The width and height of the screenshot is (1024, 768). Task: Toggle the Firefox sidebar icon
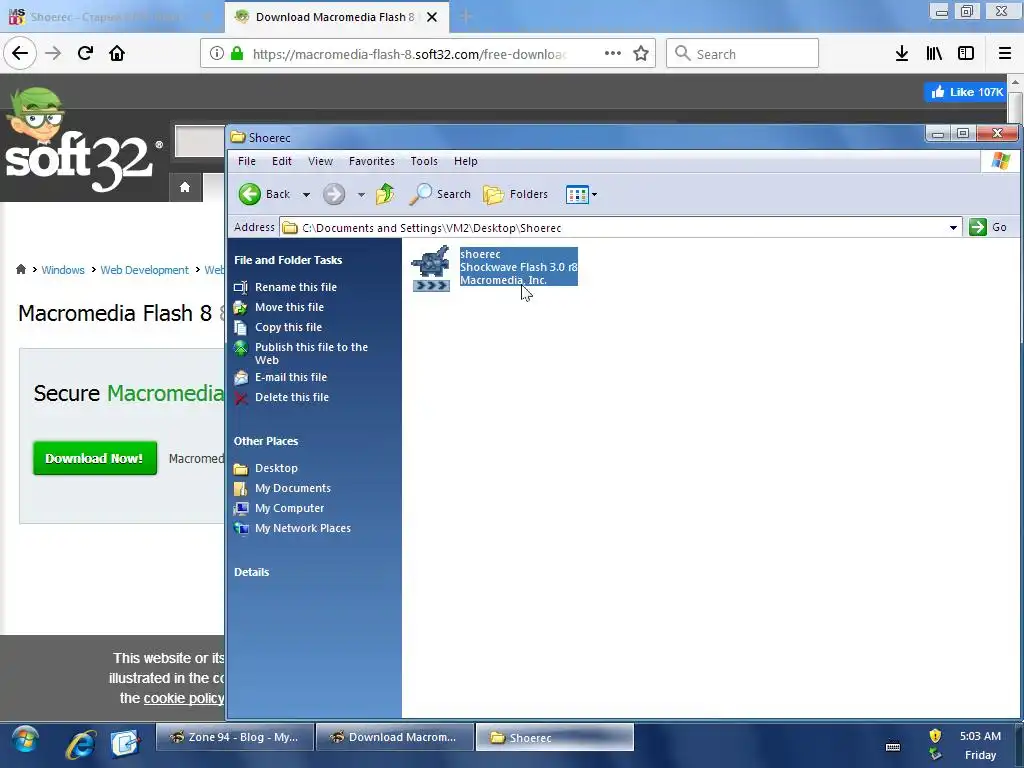pyautogui.click(x=966, y=54)
